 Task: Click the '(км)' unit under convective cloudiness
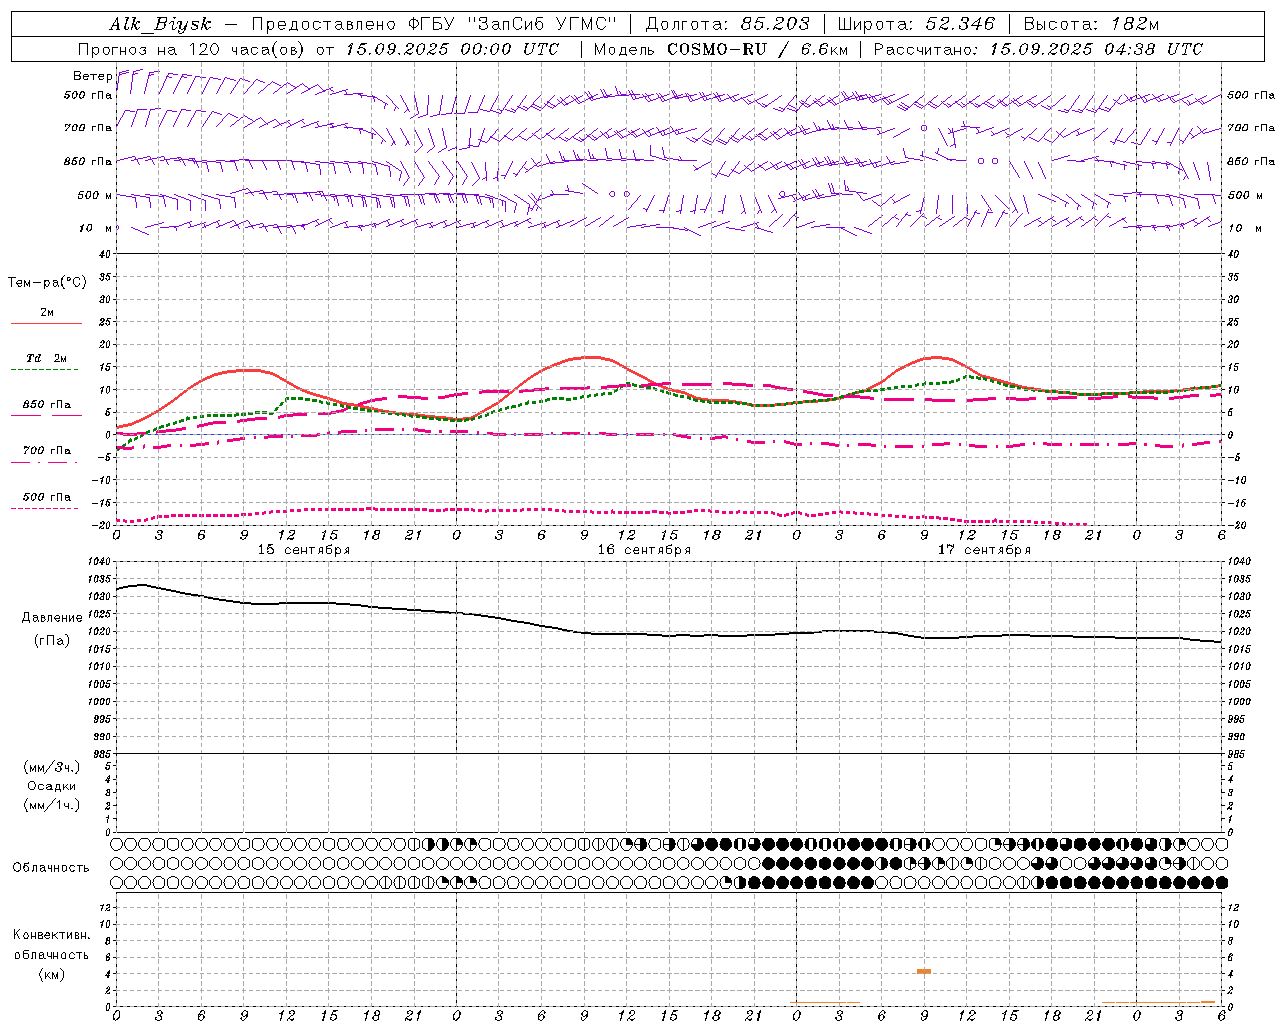(51, 974)
